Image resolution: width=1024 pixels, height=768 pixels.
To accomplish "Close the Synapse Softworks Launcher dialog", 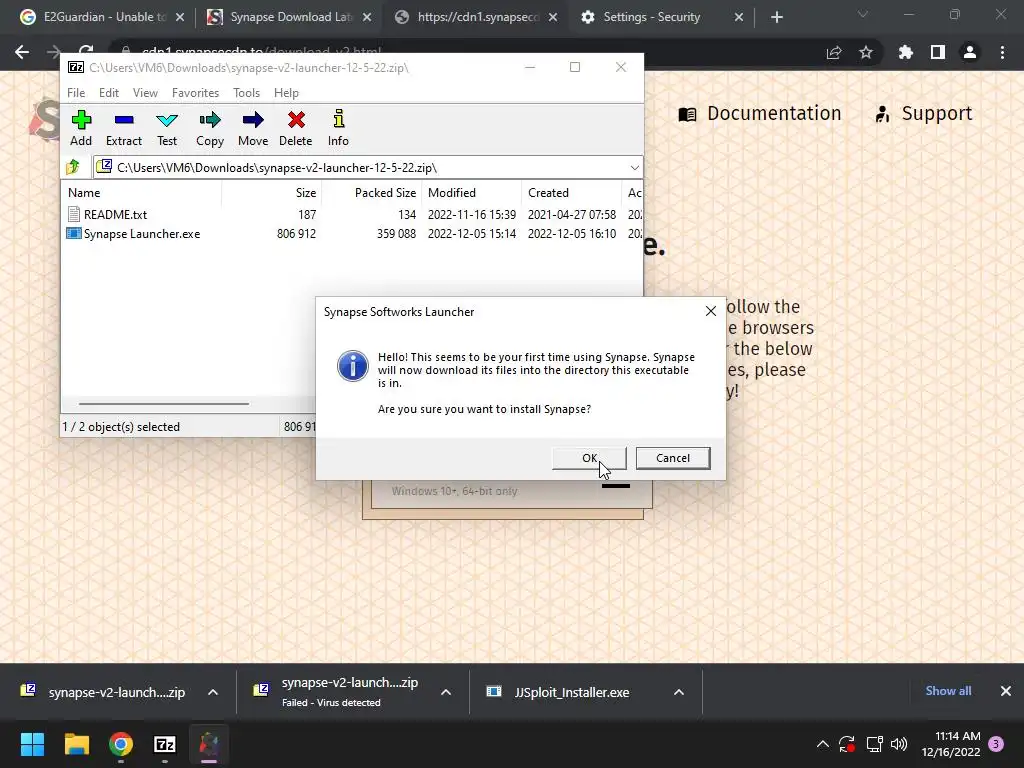I will point(711,312).
